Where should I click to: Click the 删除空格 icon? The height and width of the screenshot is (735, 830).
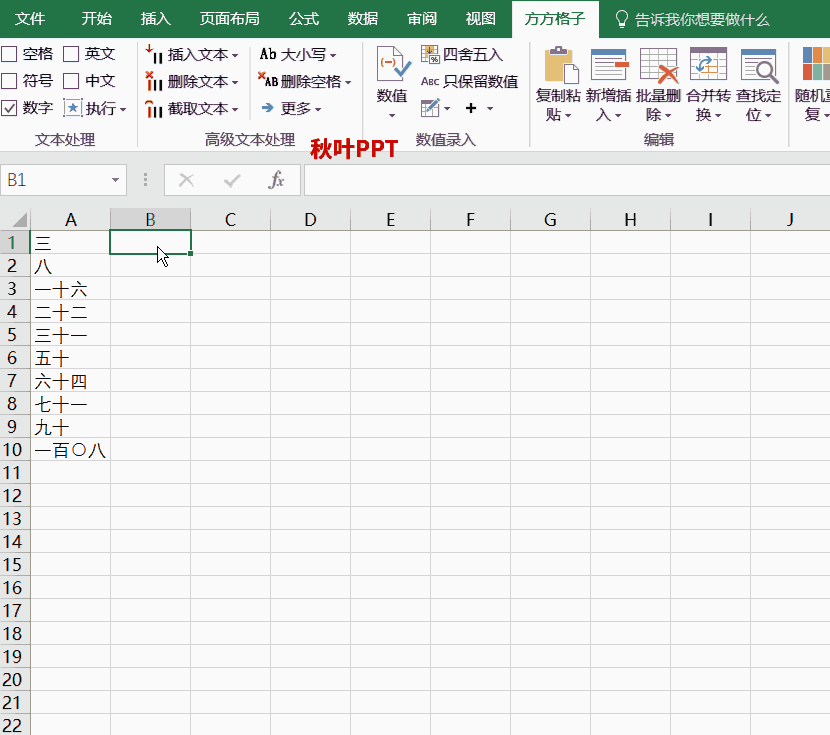[268, 80]
